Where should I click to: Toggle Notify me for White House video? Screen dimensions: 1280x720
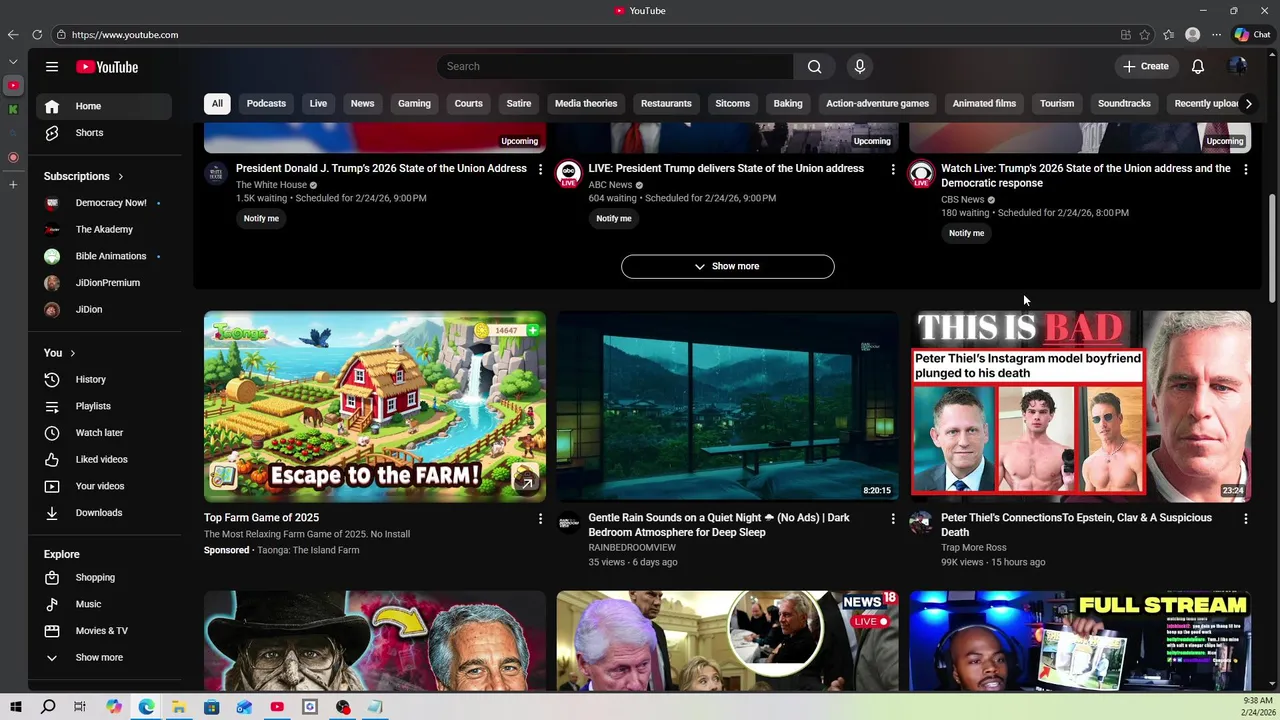coord(261,219)
